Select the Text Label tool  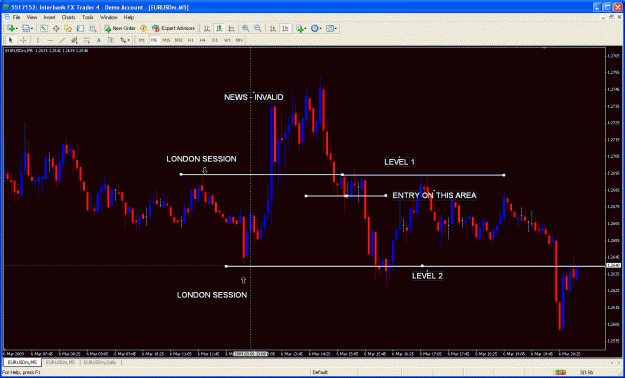coord(111,40)
